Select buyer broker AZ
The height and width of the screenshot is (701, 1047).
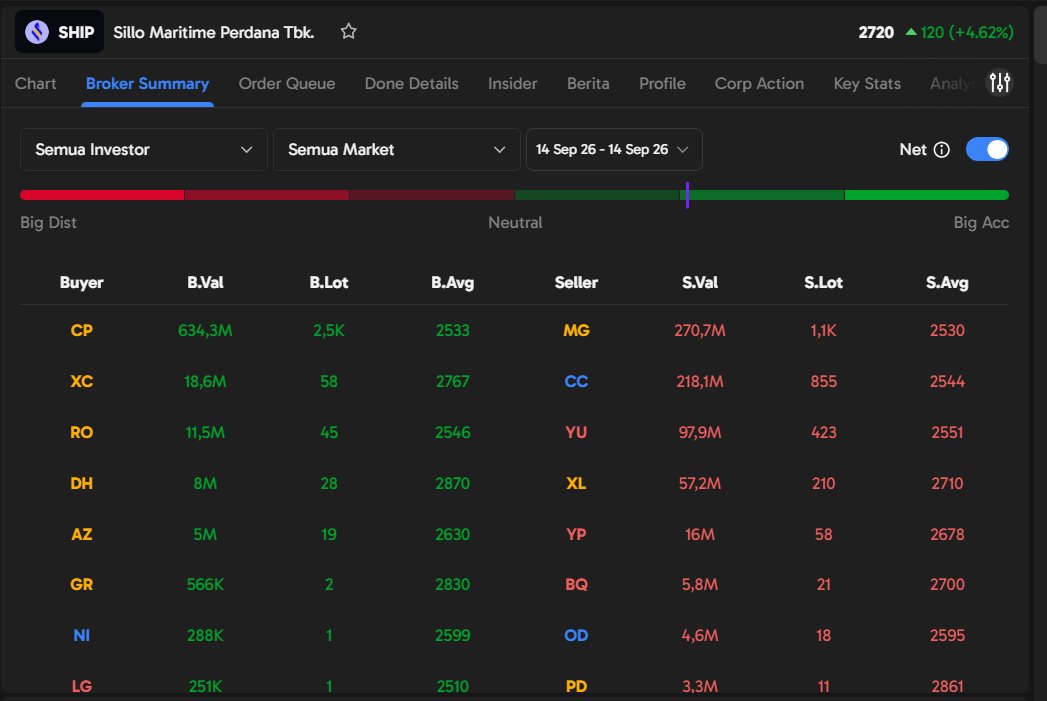[81, 534]
